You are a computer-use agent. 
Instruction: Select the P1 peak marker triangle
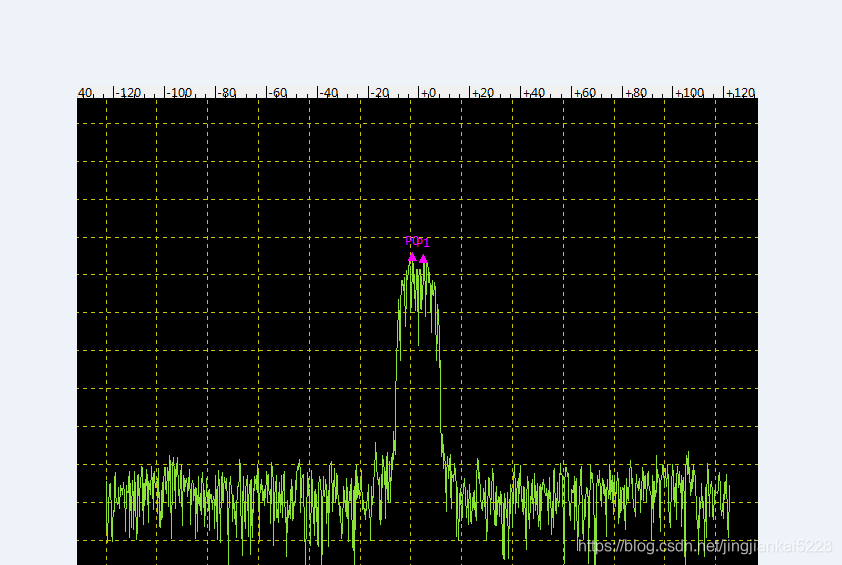click(424, 259)
